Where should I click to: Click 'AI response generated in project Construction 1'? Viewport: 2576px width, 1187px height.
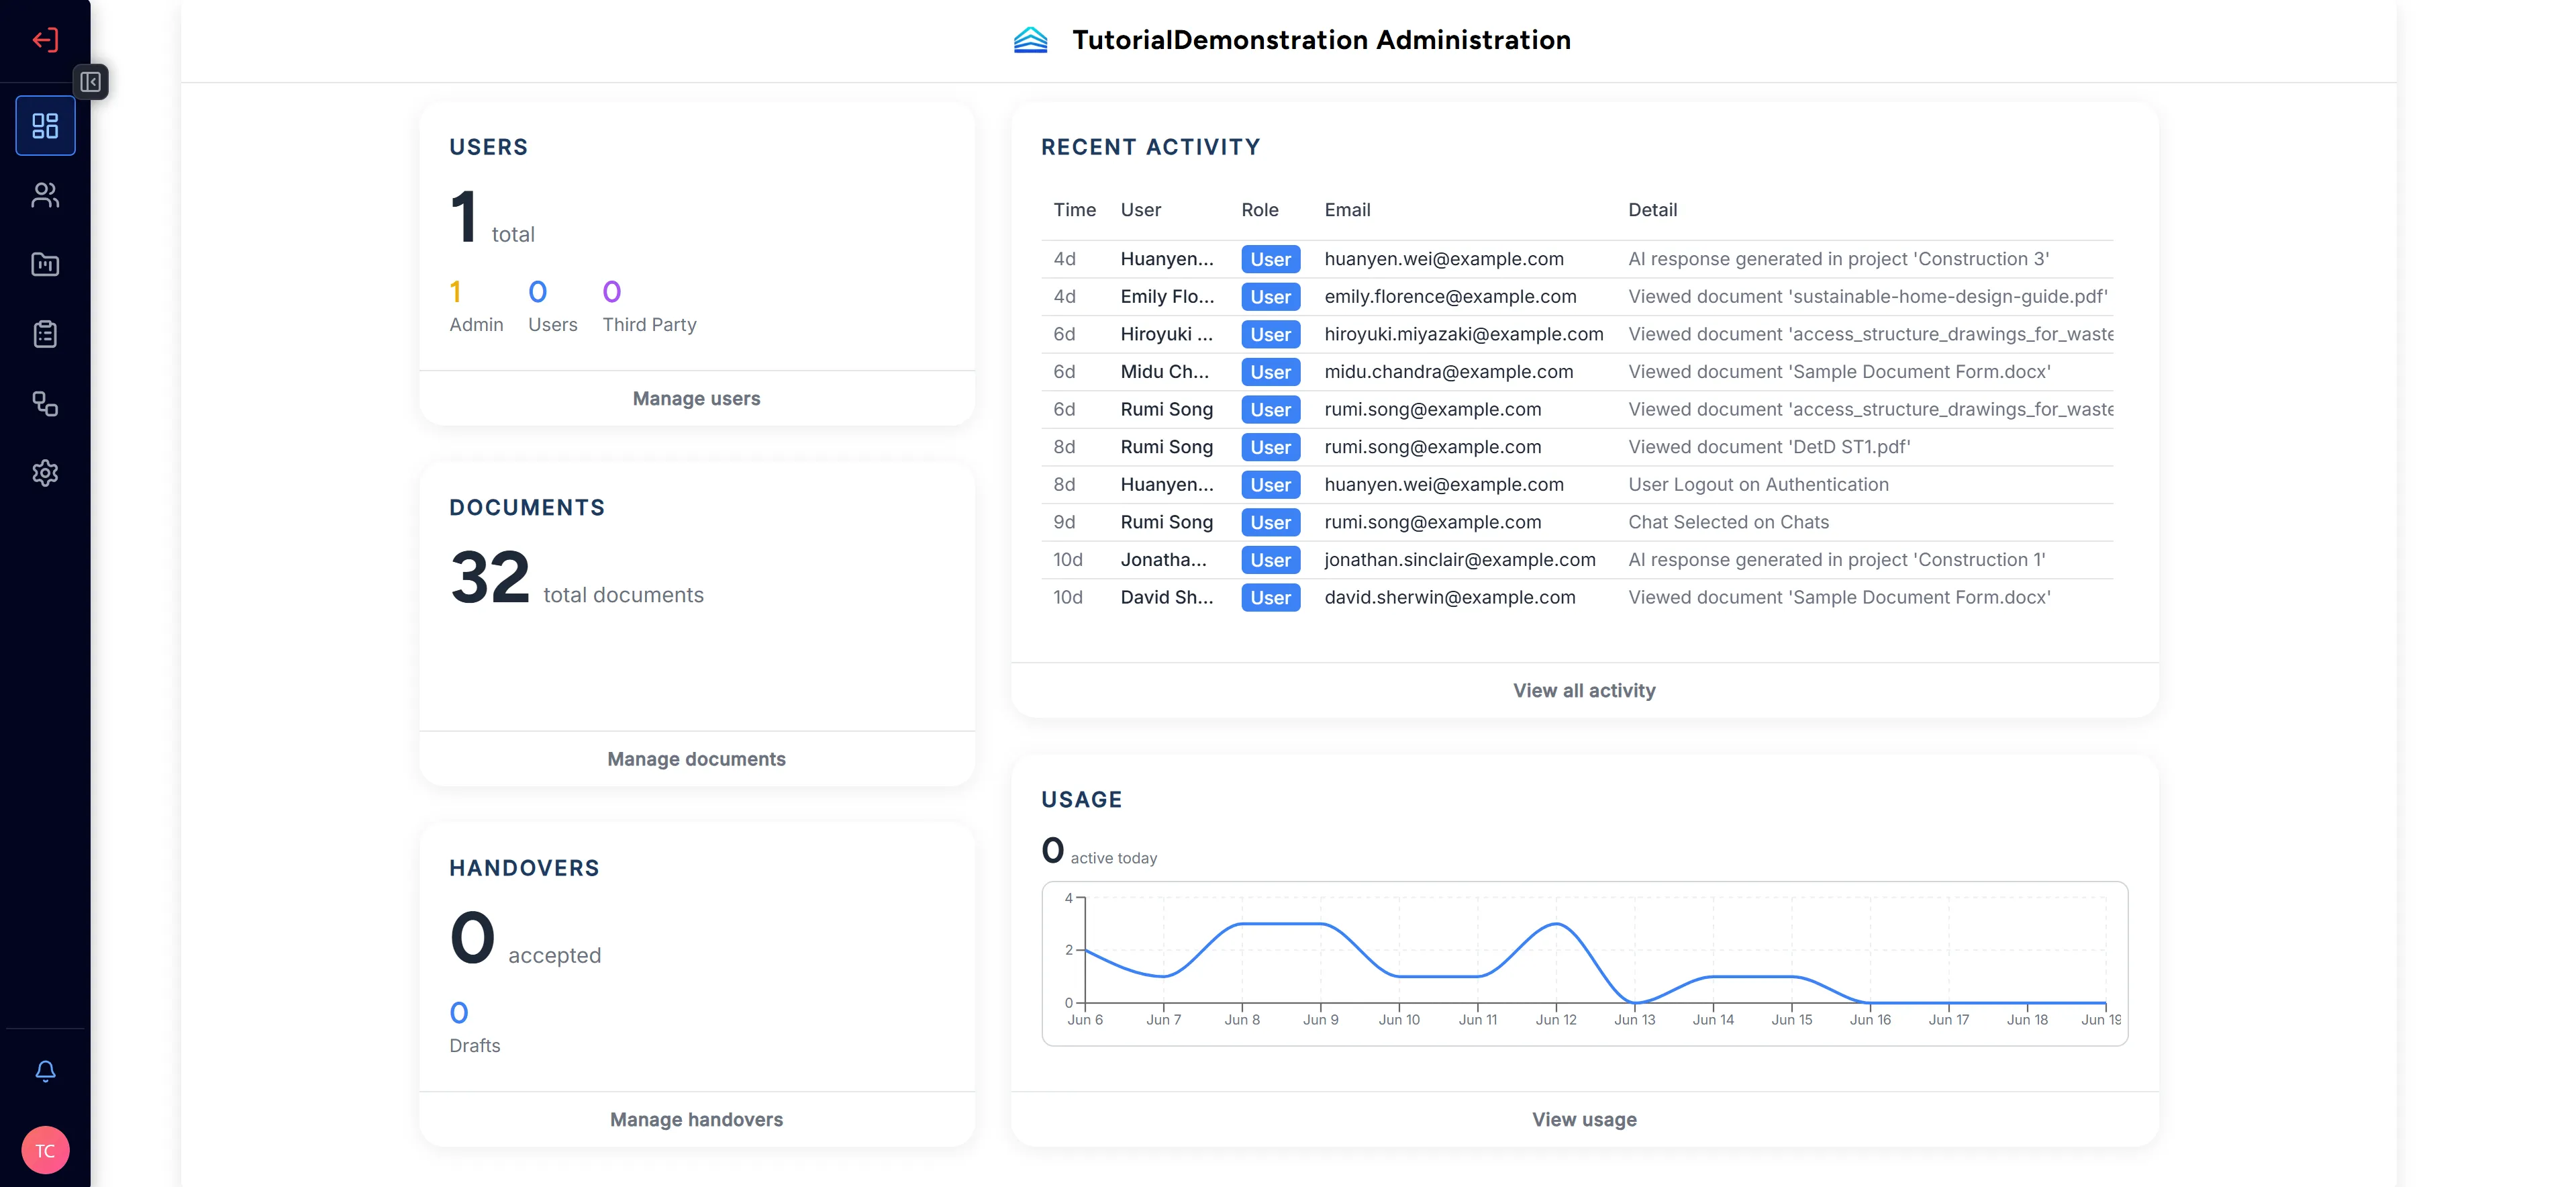click(1836, 560)
